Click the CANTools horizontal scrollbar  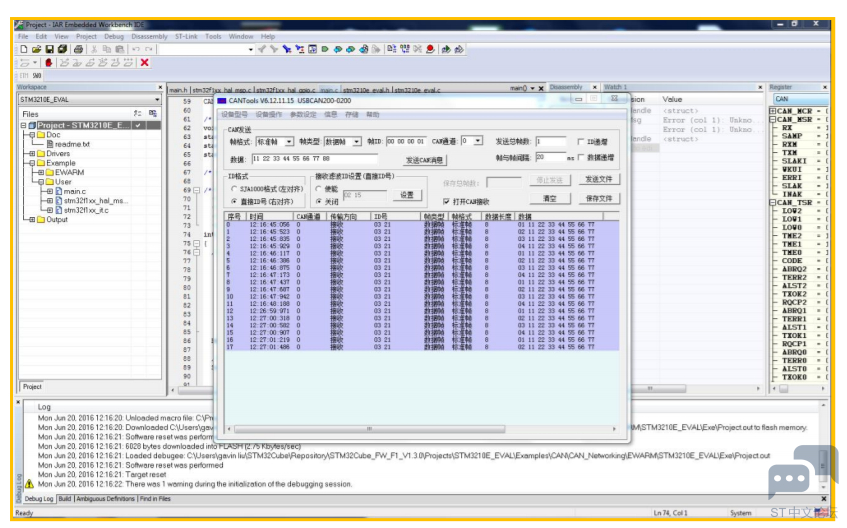tap(370, 429)
